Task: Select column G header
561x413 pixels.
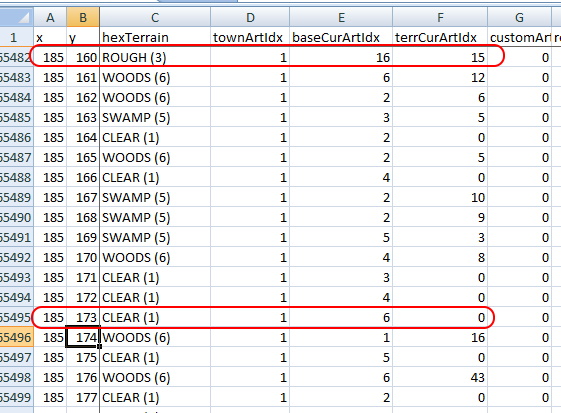Action: 519,17
